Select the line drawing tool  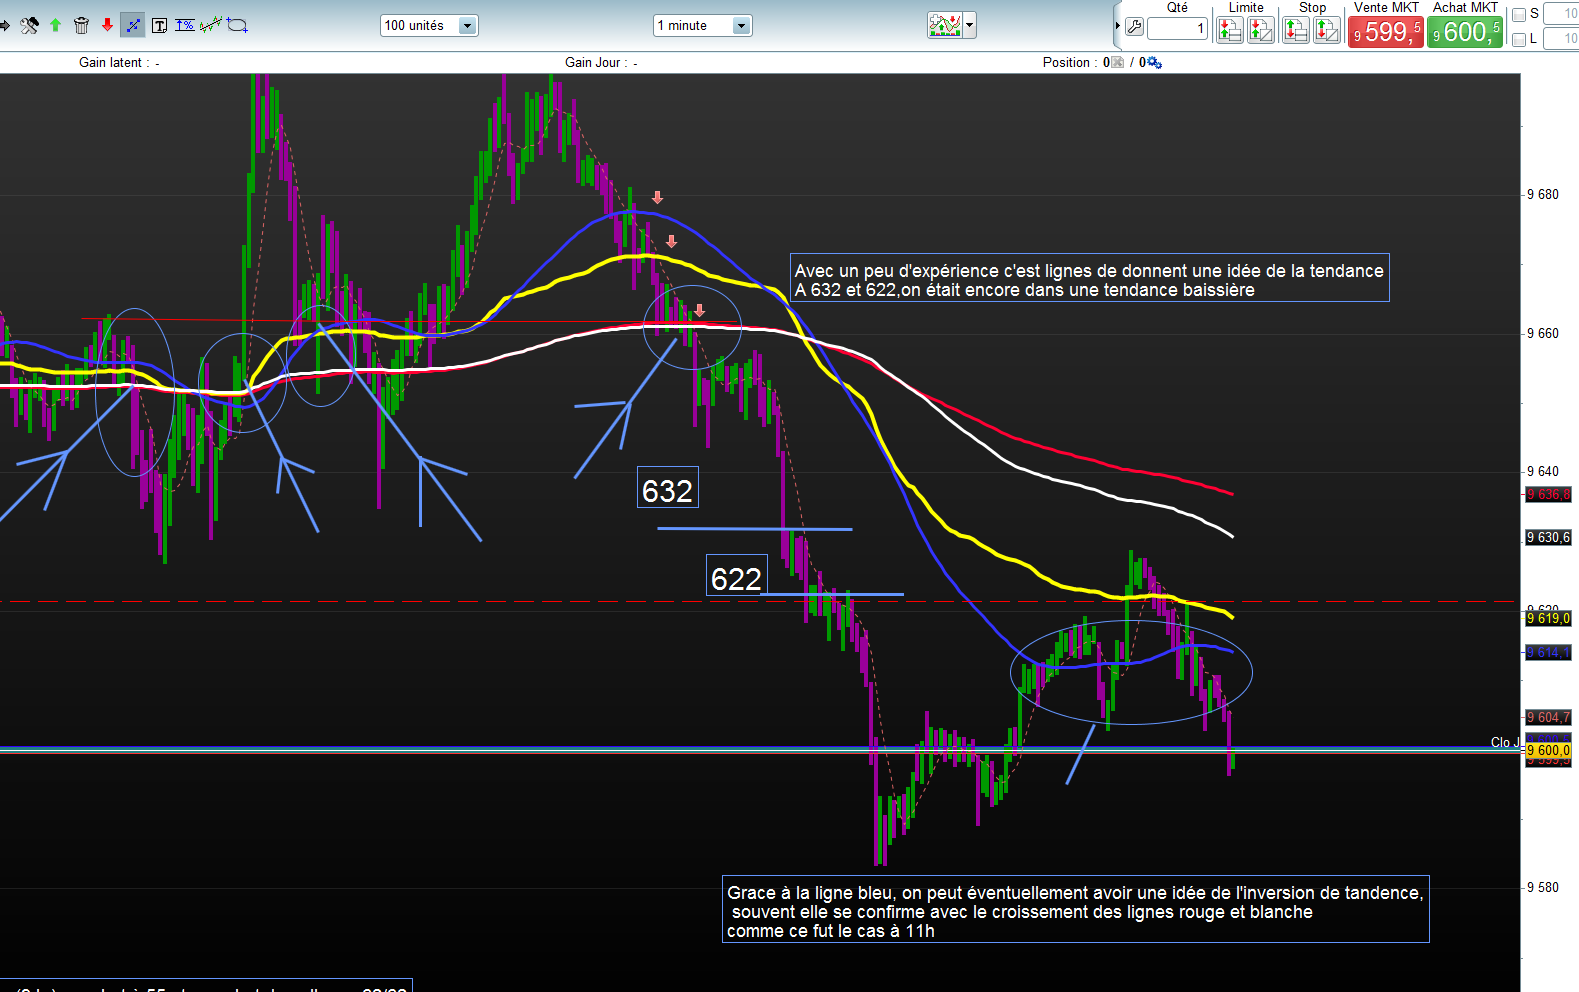133,25
